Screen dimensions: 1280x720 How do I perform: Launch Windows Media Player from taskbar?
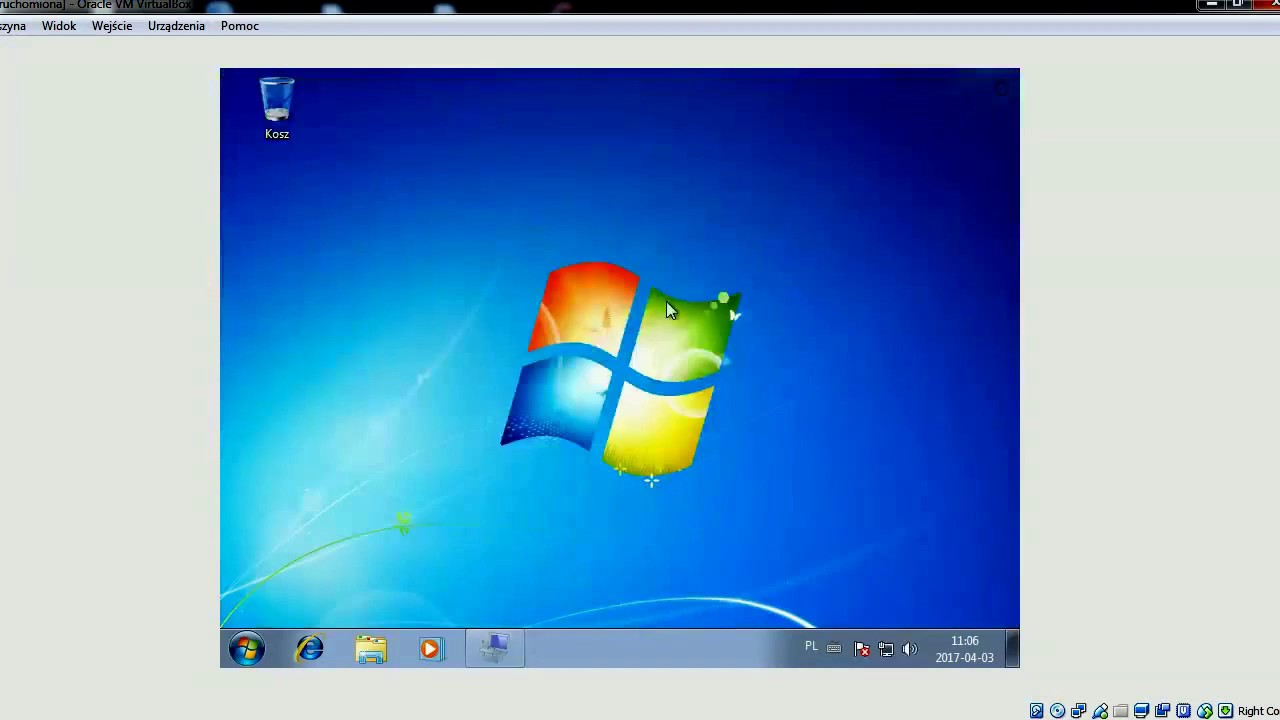(430, 649)
